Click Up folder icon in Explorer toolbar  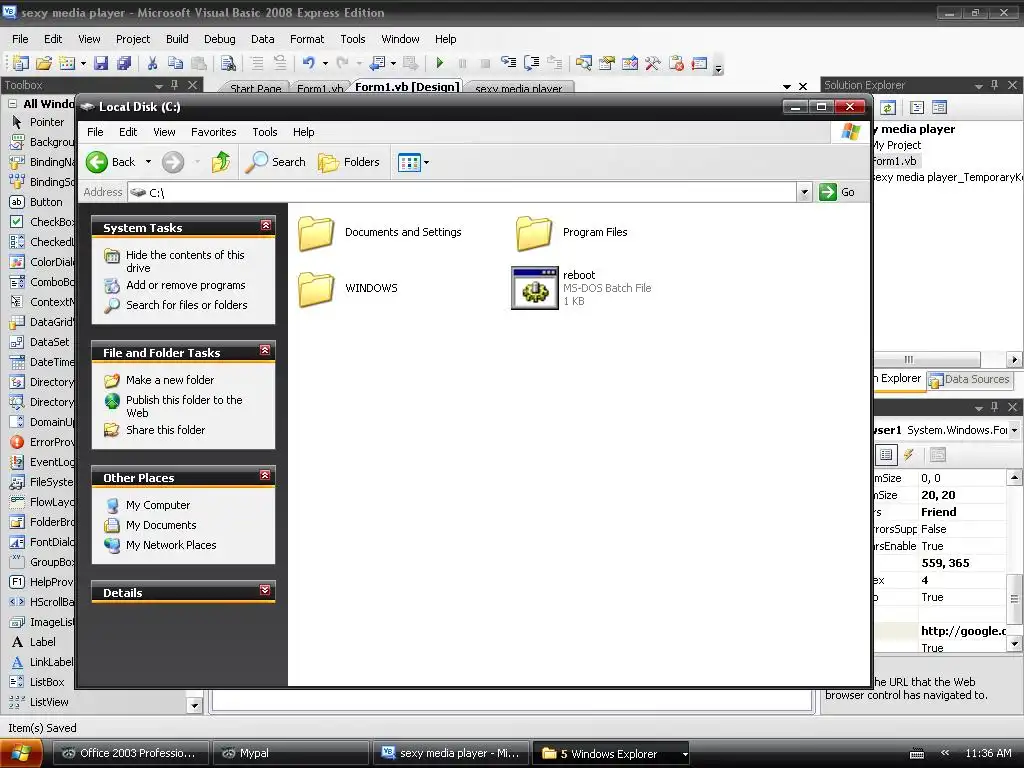coord(221,162)
